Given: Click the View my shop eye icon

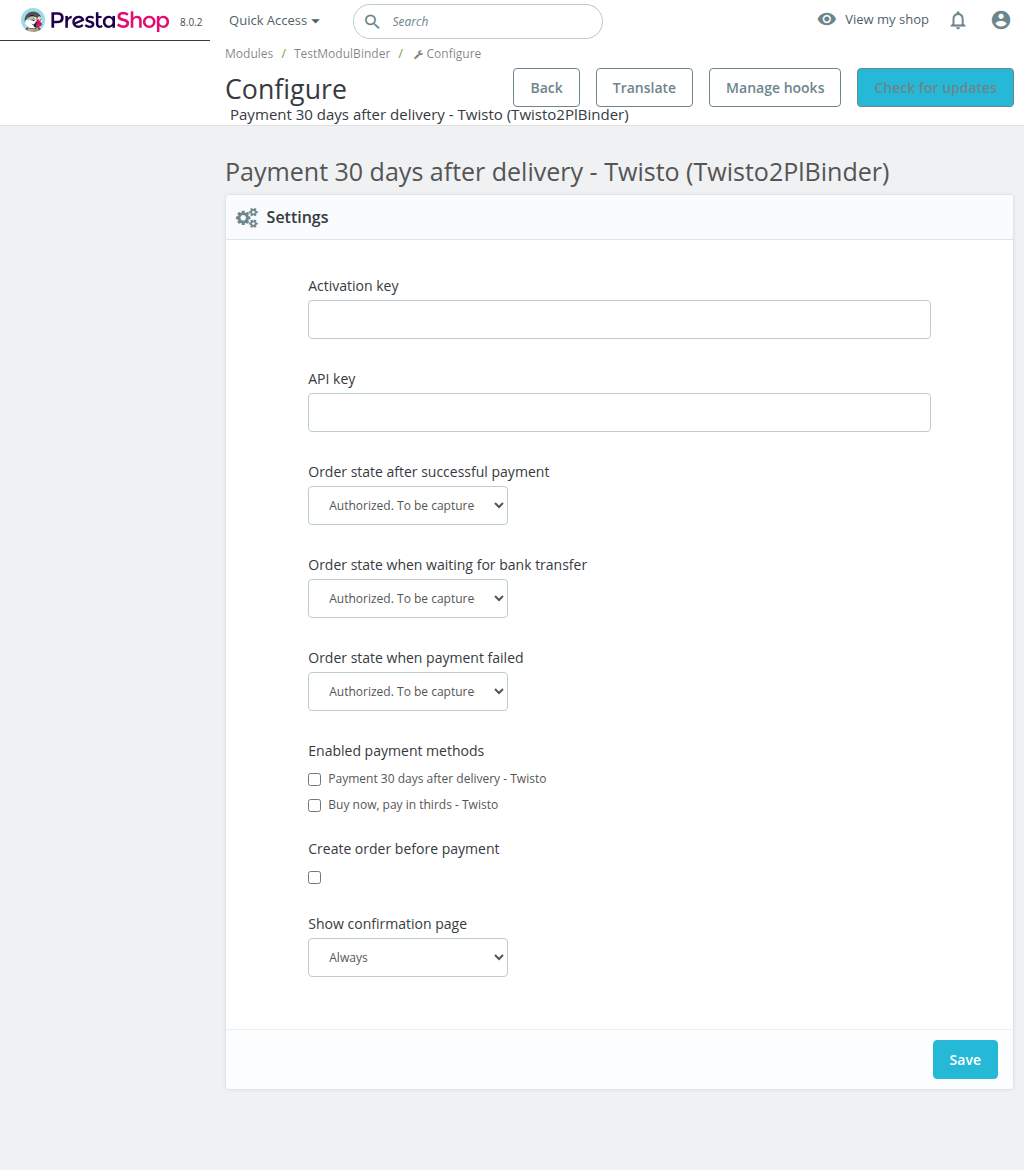Looking at the screenshot, I should click(827, 19).
